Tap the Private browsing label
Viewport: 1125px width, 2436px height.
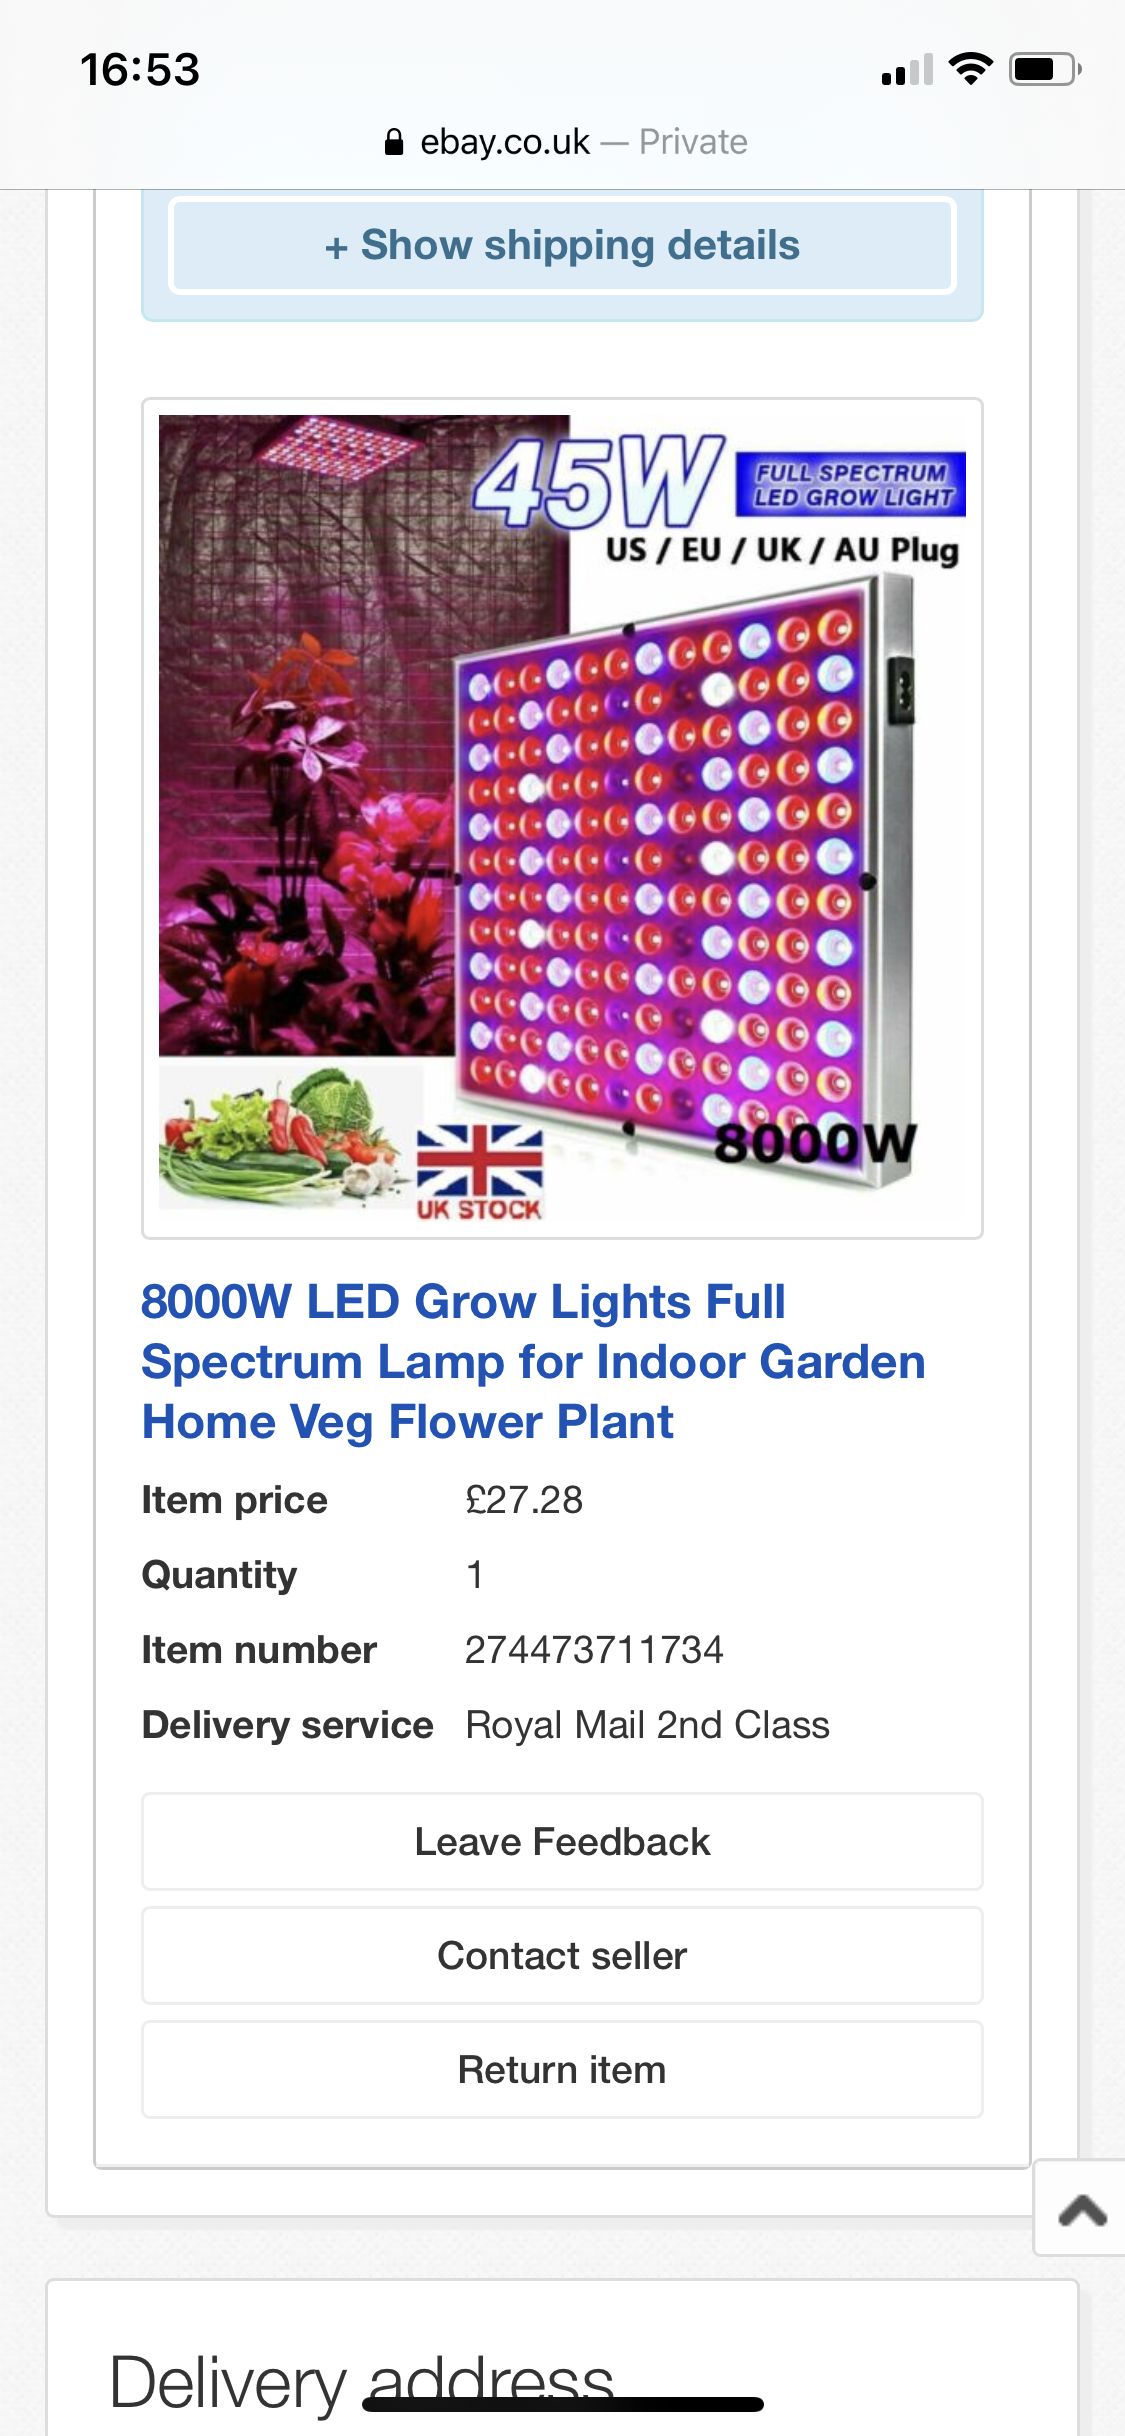pyautogui.click(x=693, y=142)
